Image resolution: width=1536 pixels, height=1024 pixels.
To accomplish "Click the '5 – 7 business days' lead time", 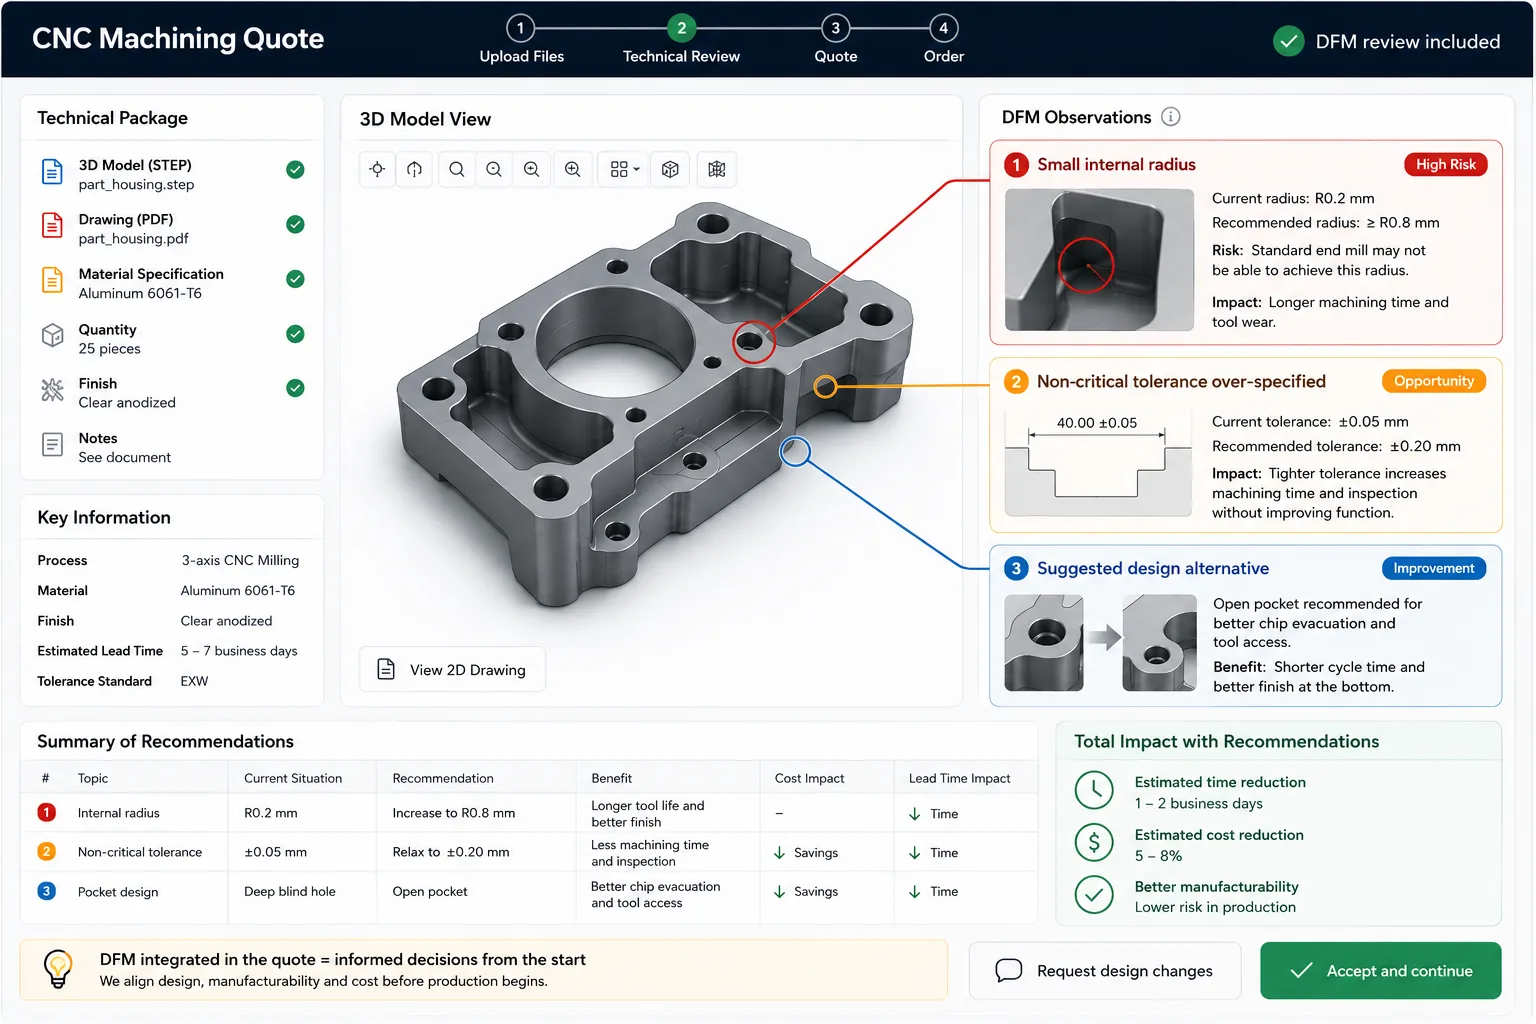I will pyautogui.click(x=239, y=651).
